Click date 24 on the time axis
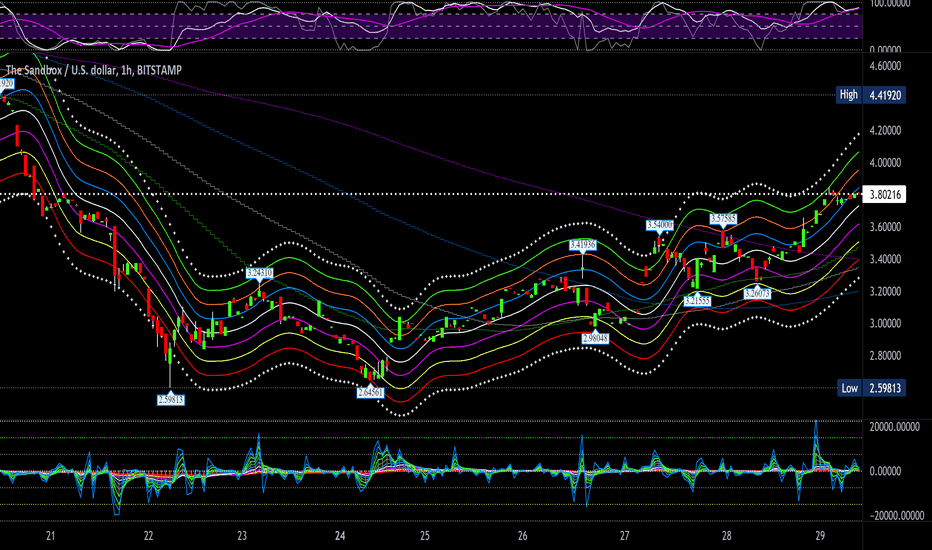The image size is (932, 550). pos(340,536)
